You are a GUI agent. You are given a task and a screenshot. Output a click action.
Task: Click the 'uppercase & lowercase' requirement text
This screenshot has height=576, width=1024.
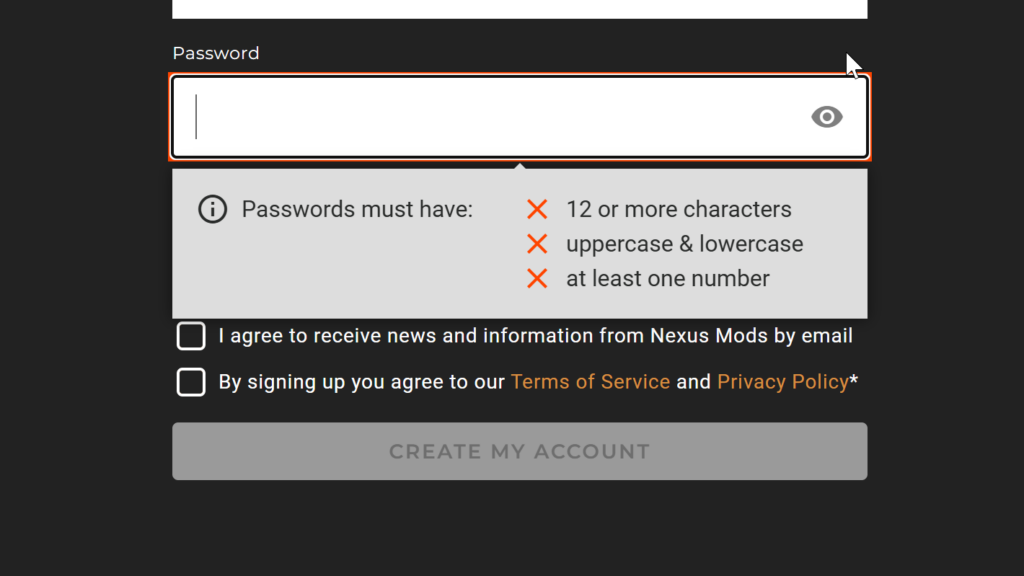pos(684,244)
